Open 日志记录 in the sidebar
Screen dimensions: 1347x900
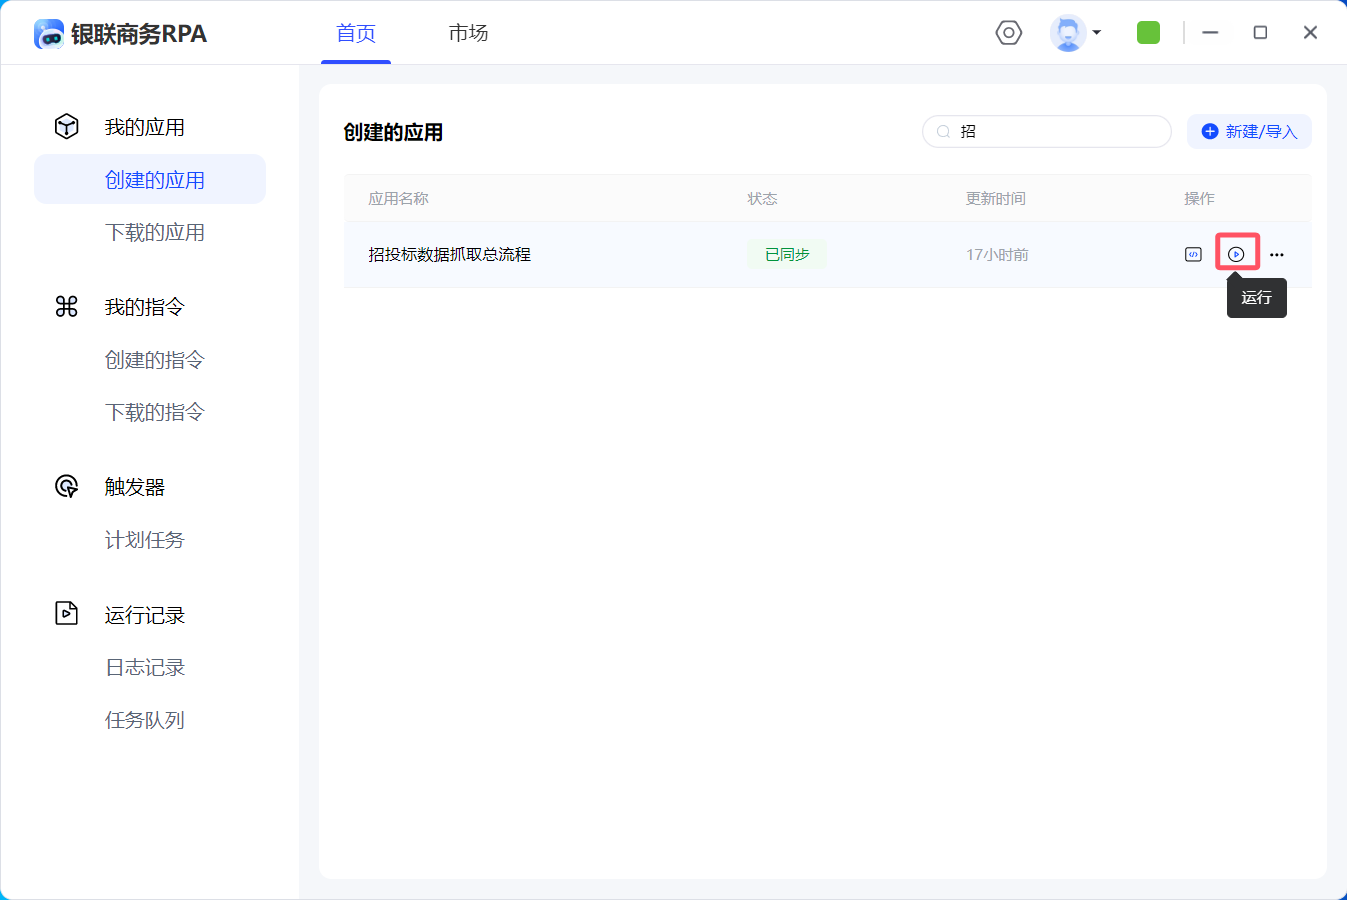click(145, 667)
